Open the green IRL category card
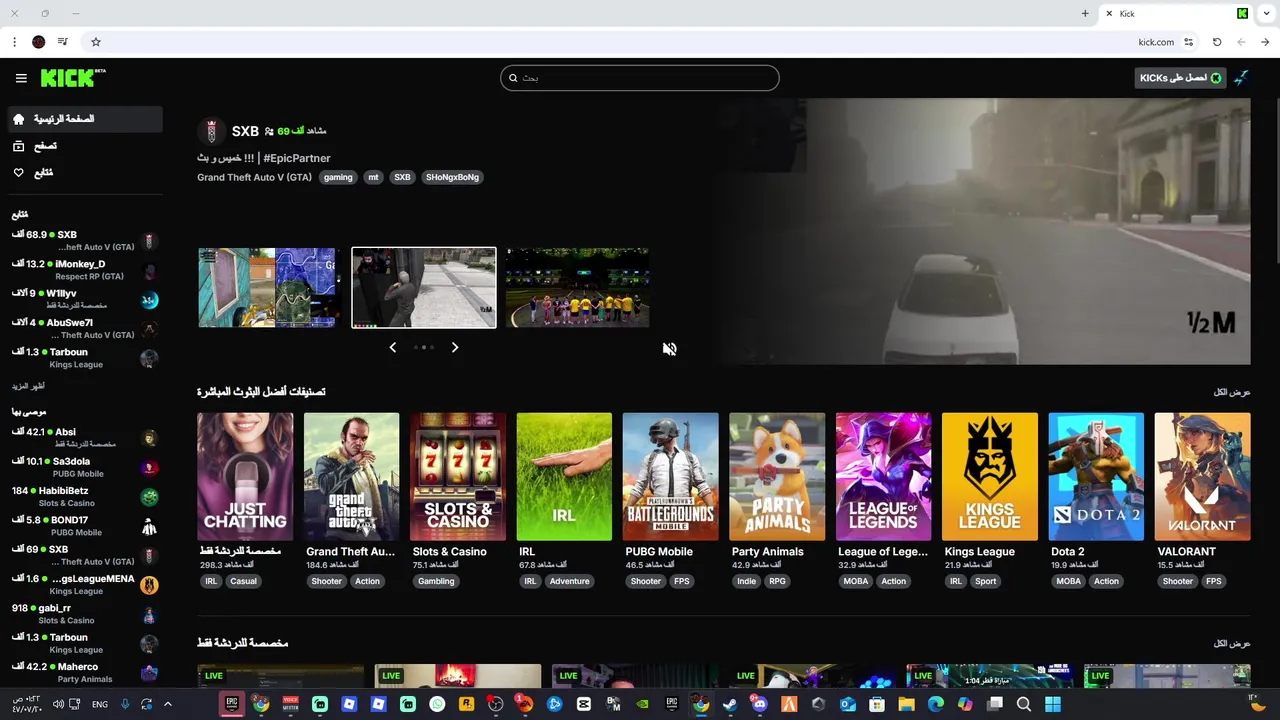This screenshot has width=1280, height=720. tap(564, 477)
